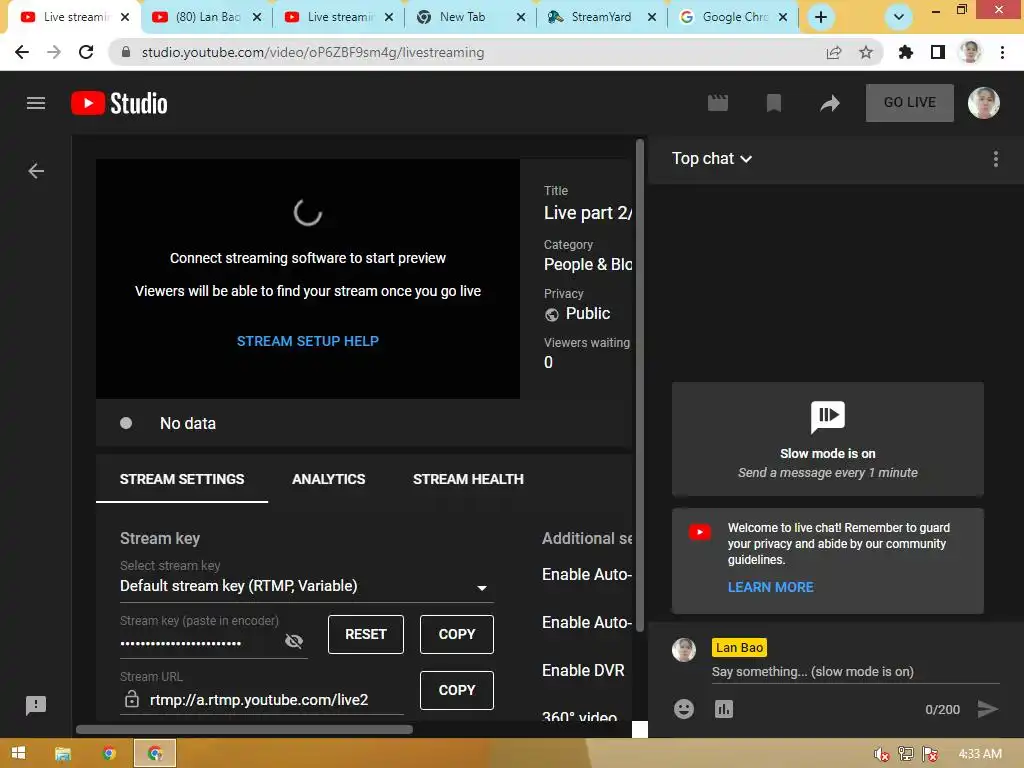Copy the Stream URL
This screenshot has width=1024, height=768.
tap(456, 690)
